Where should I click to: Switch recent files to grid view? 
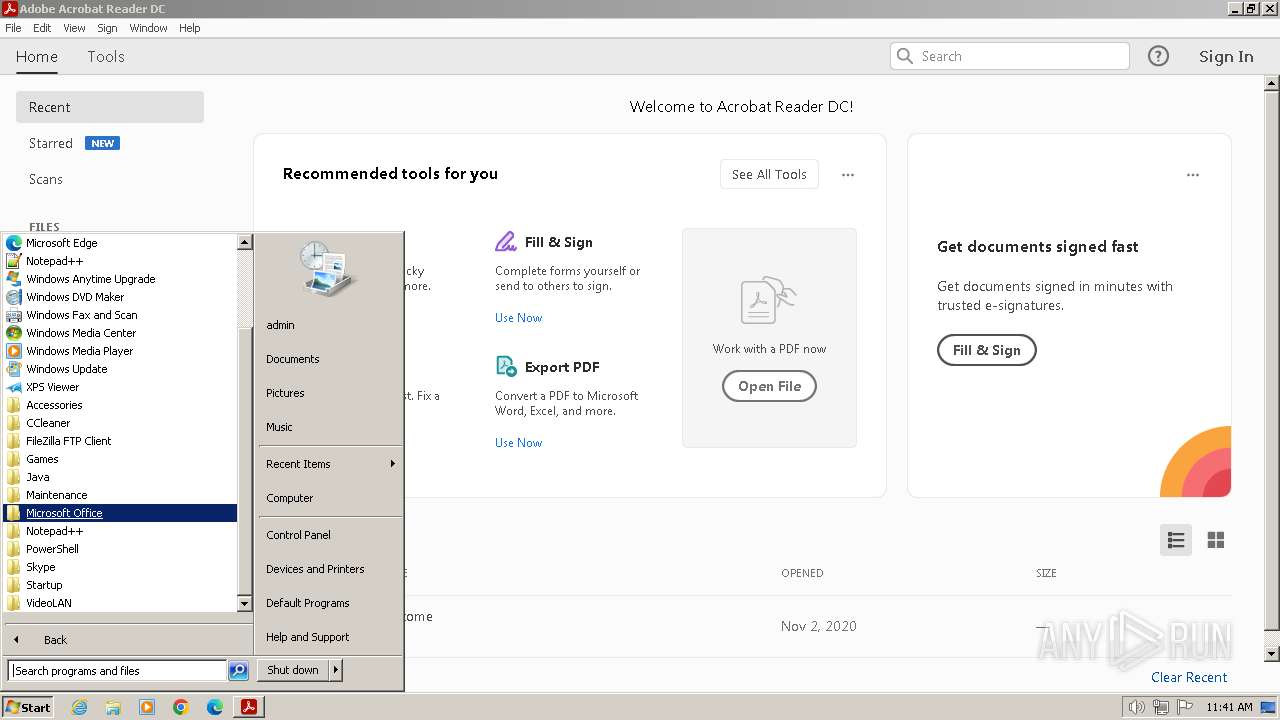click(x=1216, y=540)
